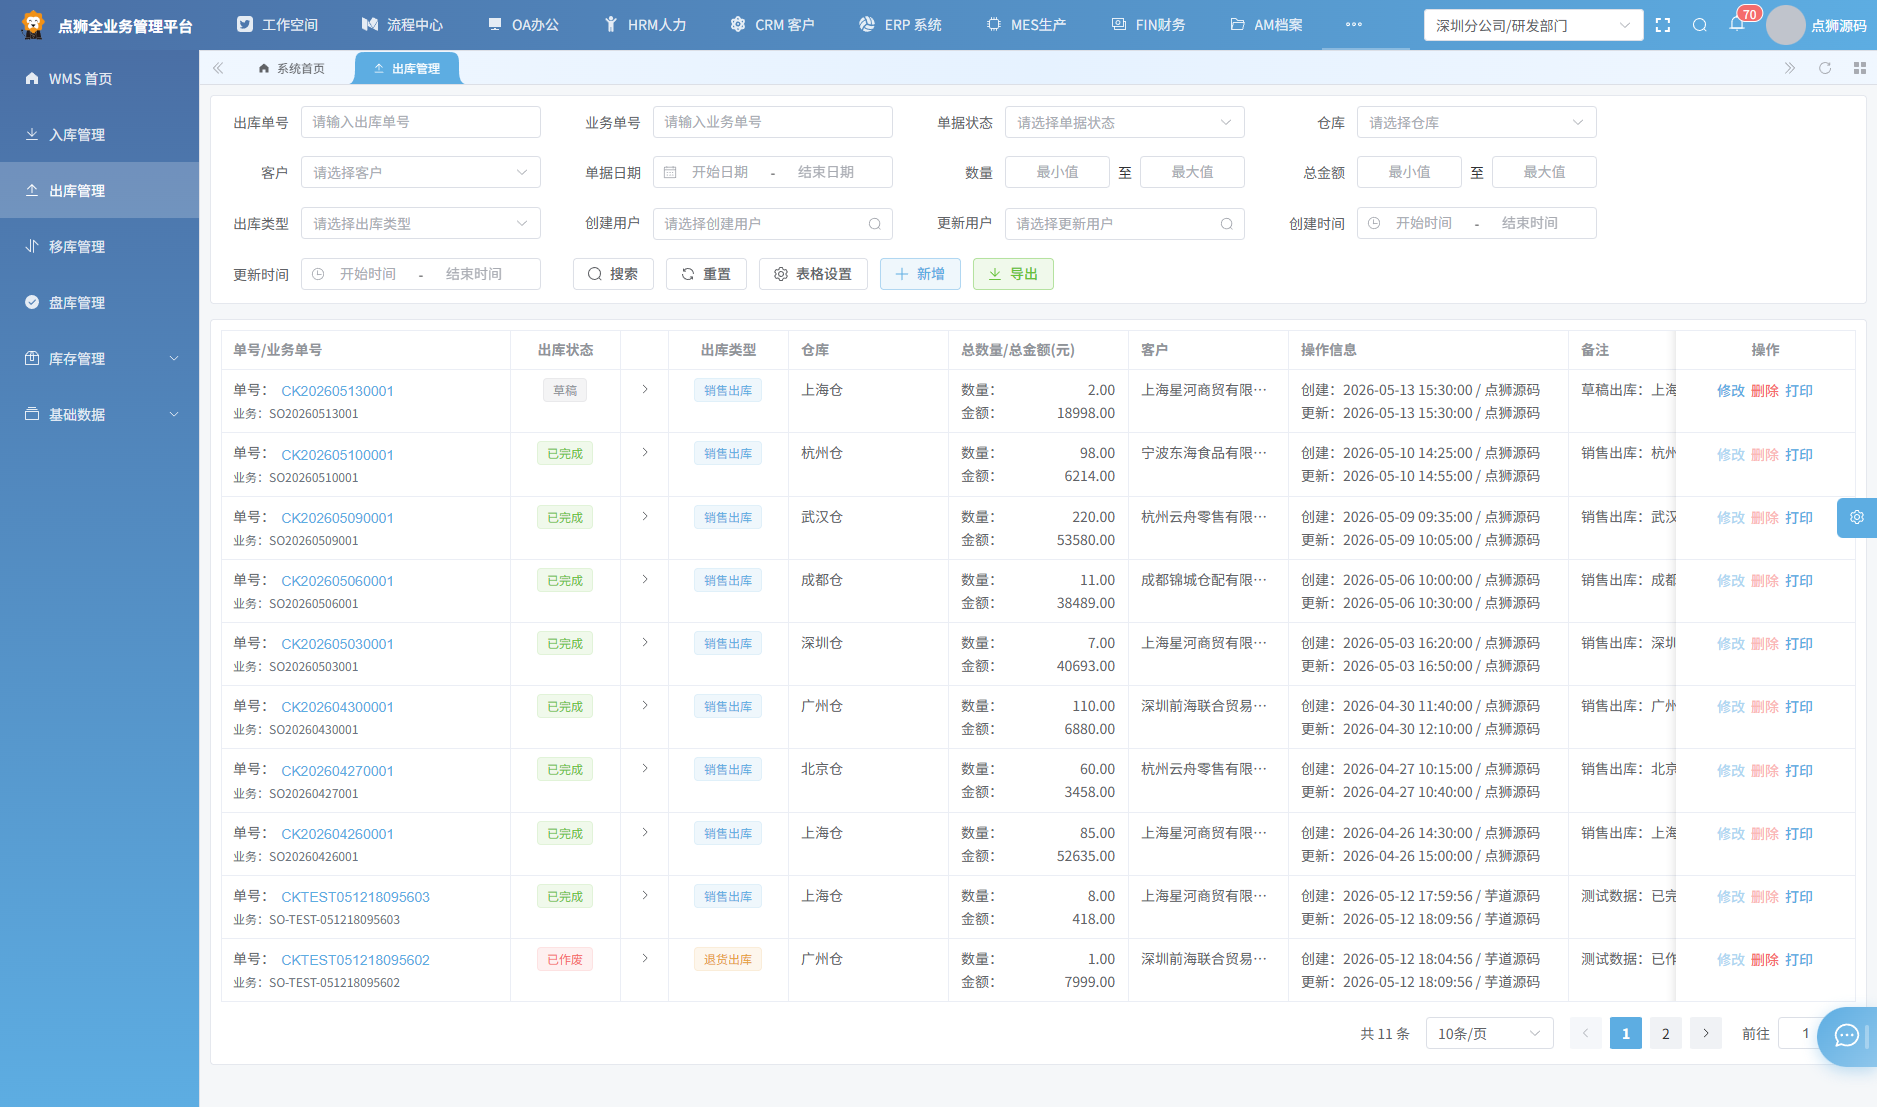Open 深圳分公司/研发部门 department selector
Image resolution: width=1877 pixels, height=1107 pixels.
coord(1533,25)
